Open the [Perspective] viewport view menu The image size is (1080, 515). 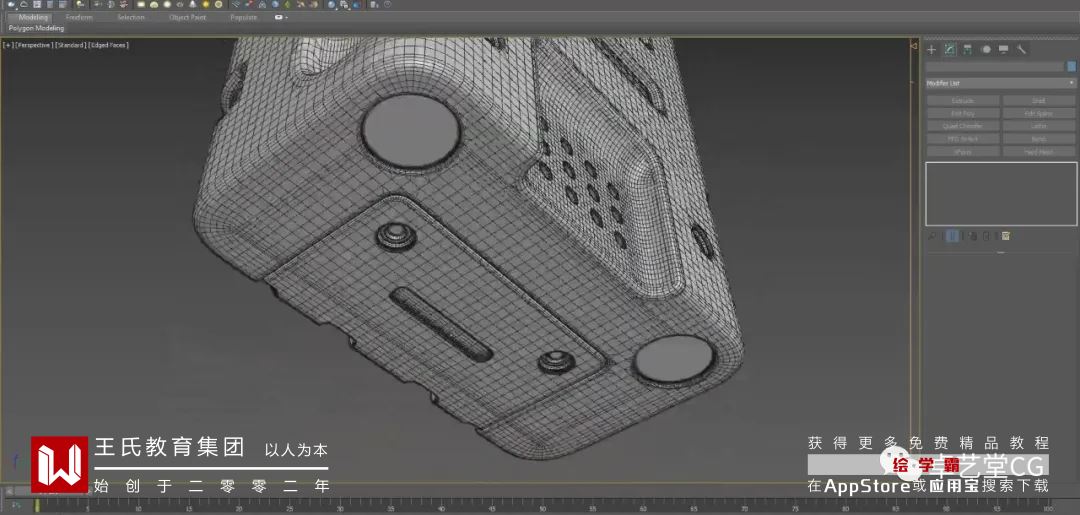pyautogui.click(x=33, y=45)
